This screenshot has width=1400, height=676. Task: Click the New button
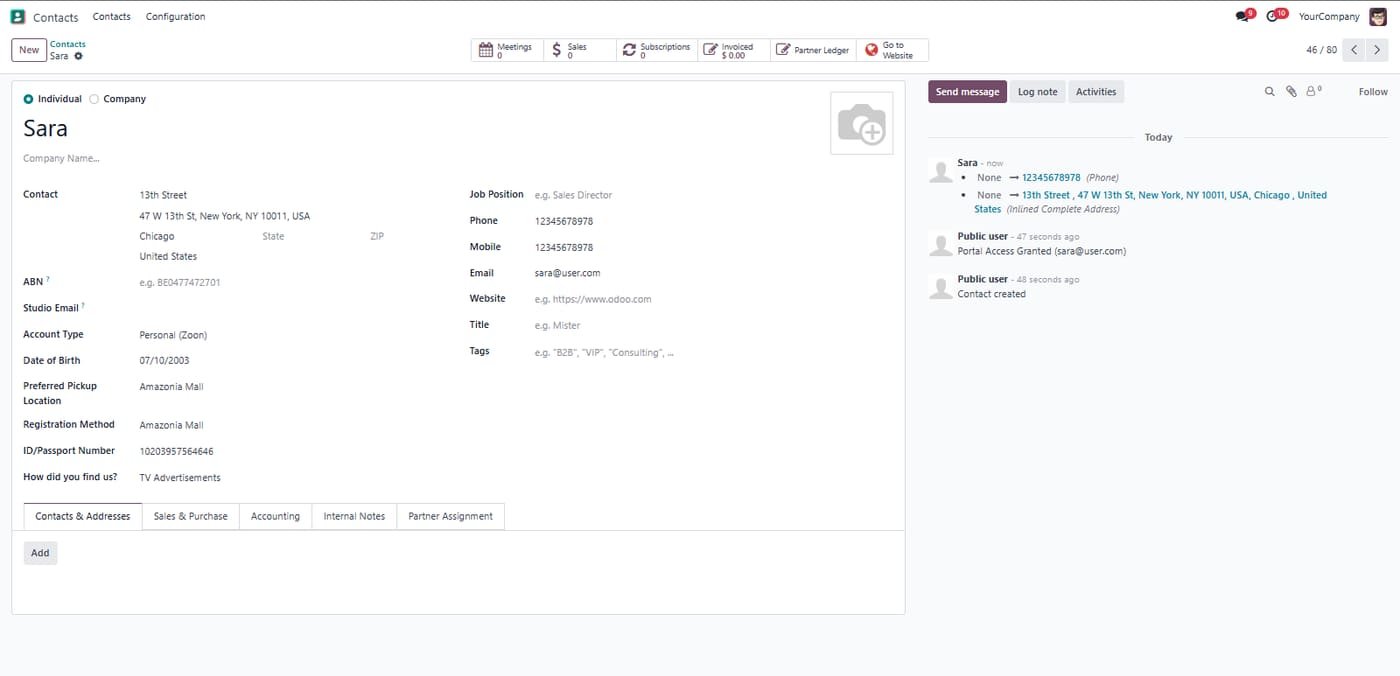(x=29, y=50)
